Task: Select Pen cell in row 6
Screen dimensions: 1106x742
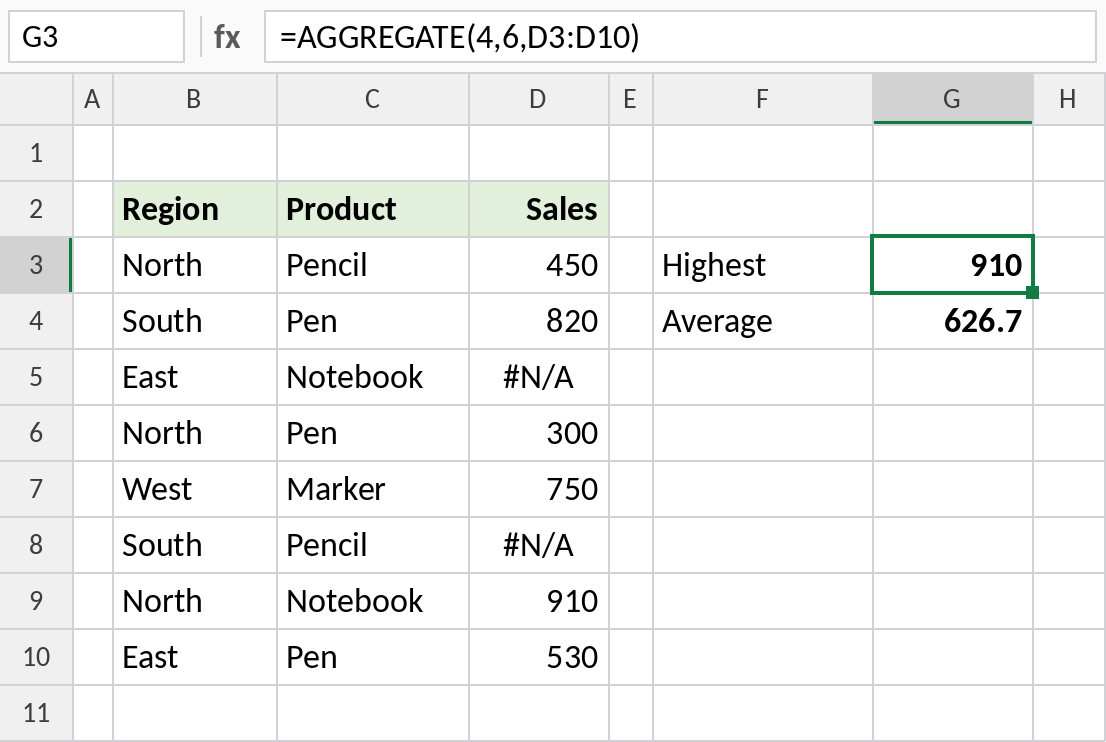Action: (x=372, y=433)
